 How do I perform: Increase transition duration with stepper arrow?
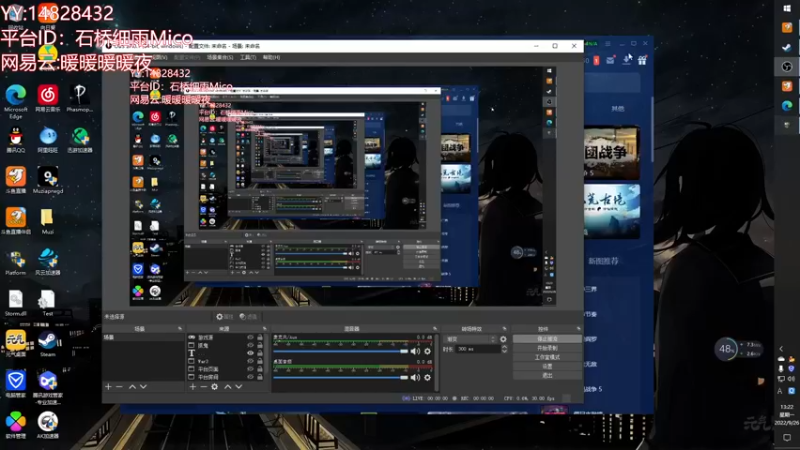pos(504,347)
